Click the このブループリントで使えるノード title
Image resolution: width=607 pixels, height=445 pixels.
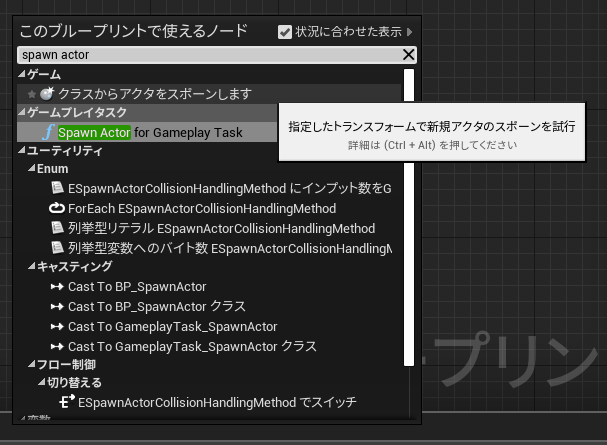[134, 31]
